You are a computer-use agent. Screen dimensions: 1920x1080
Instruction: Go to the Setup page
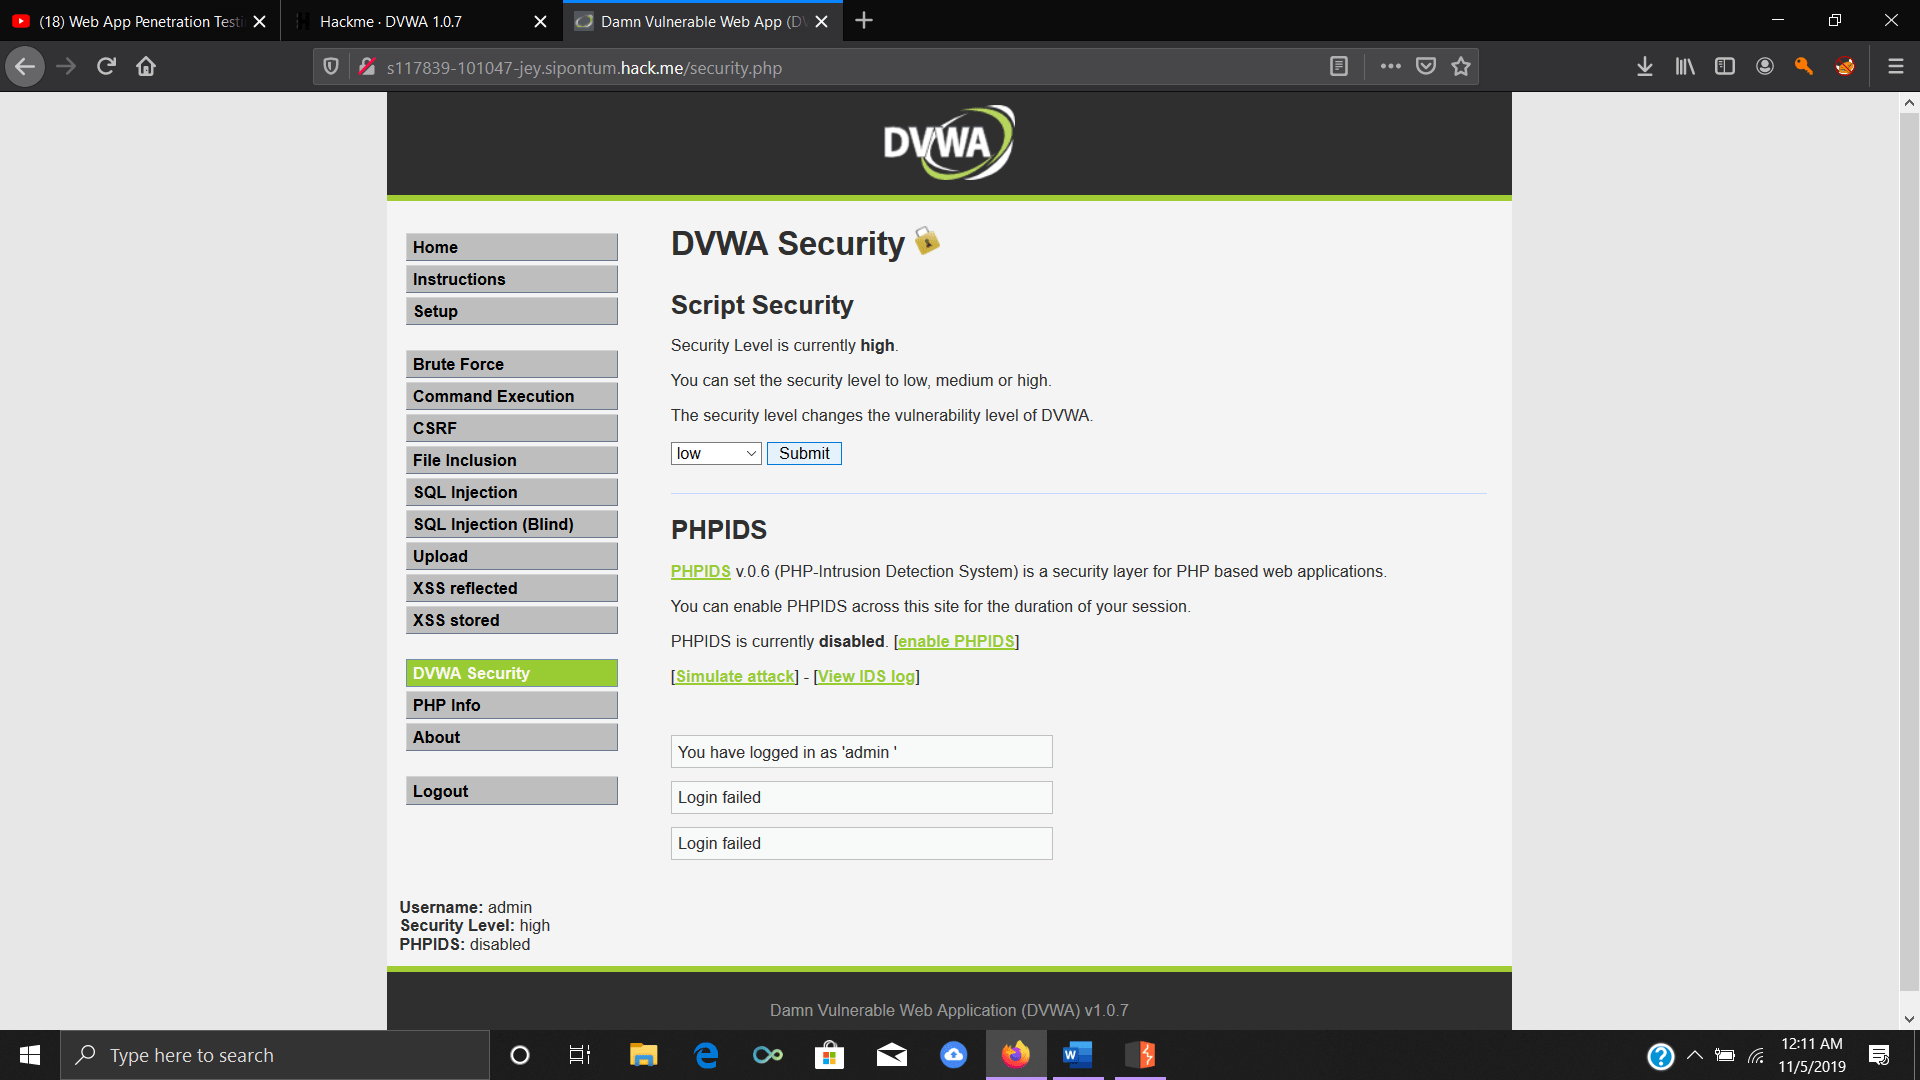click(x=512, y=311)
